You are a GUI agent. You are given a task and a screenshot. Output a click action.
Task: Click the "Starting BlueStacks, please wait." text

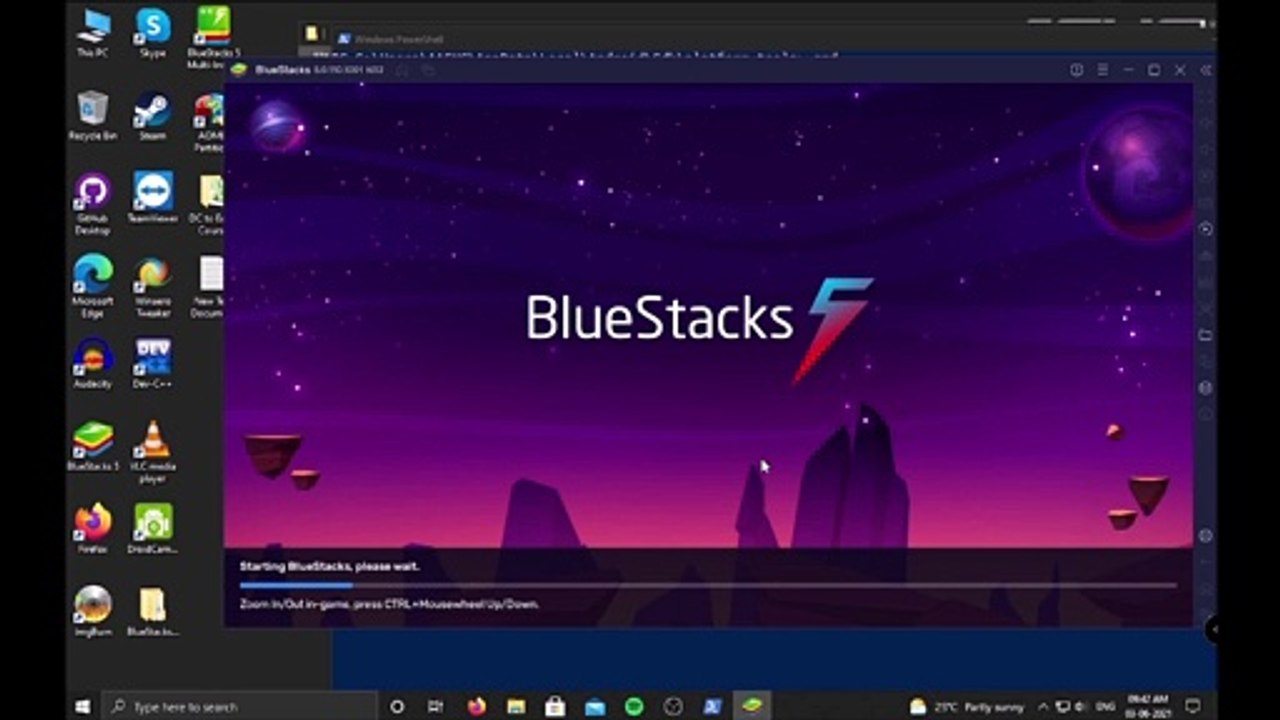[x=330, y=566]
